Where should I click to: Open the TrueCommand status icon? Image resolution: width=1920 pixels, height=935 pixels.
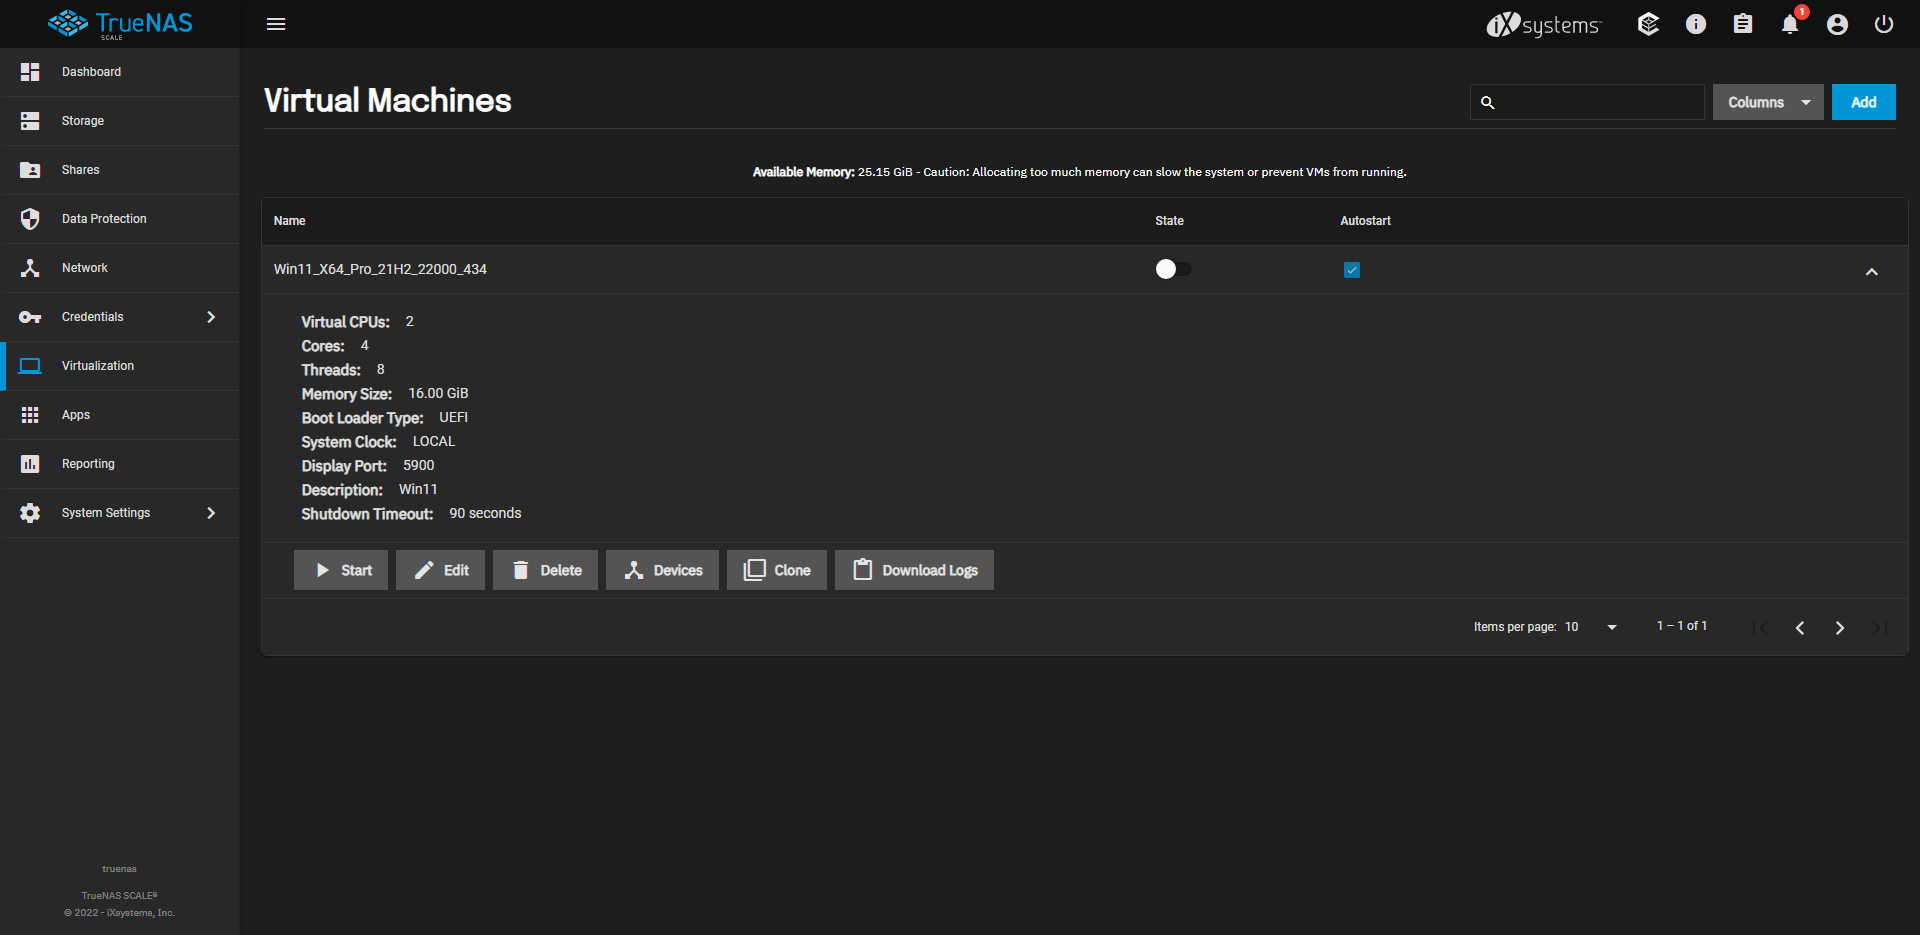(1649, 24)
